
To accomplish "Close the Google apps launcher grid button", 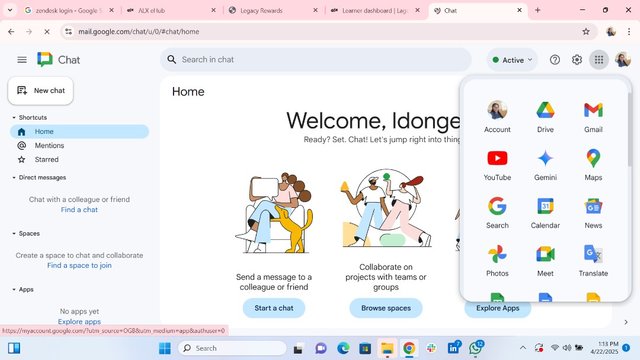I will pos(599,60).
